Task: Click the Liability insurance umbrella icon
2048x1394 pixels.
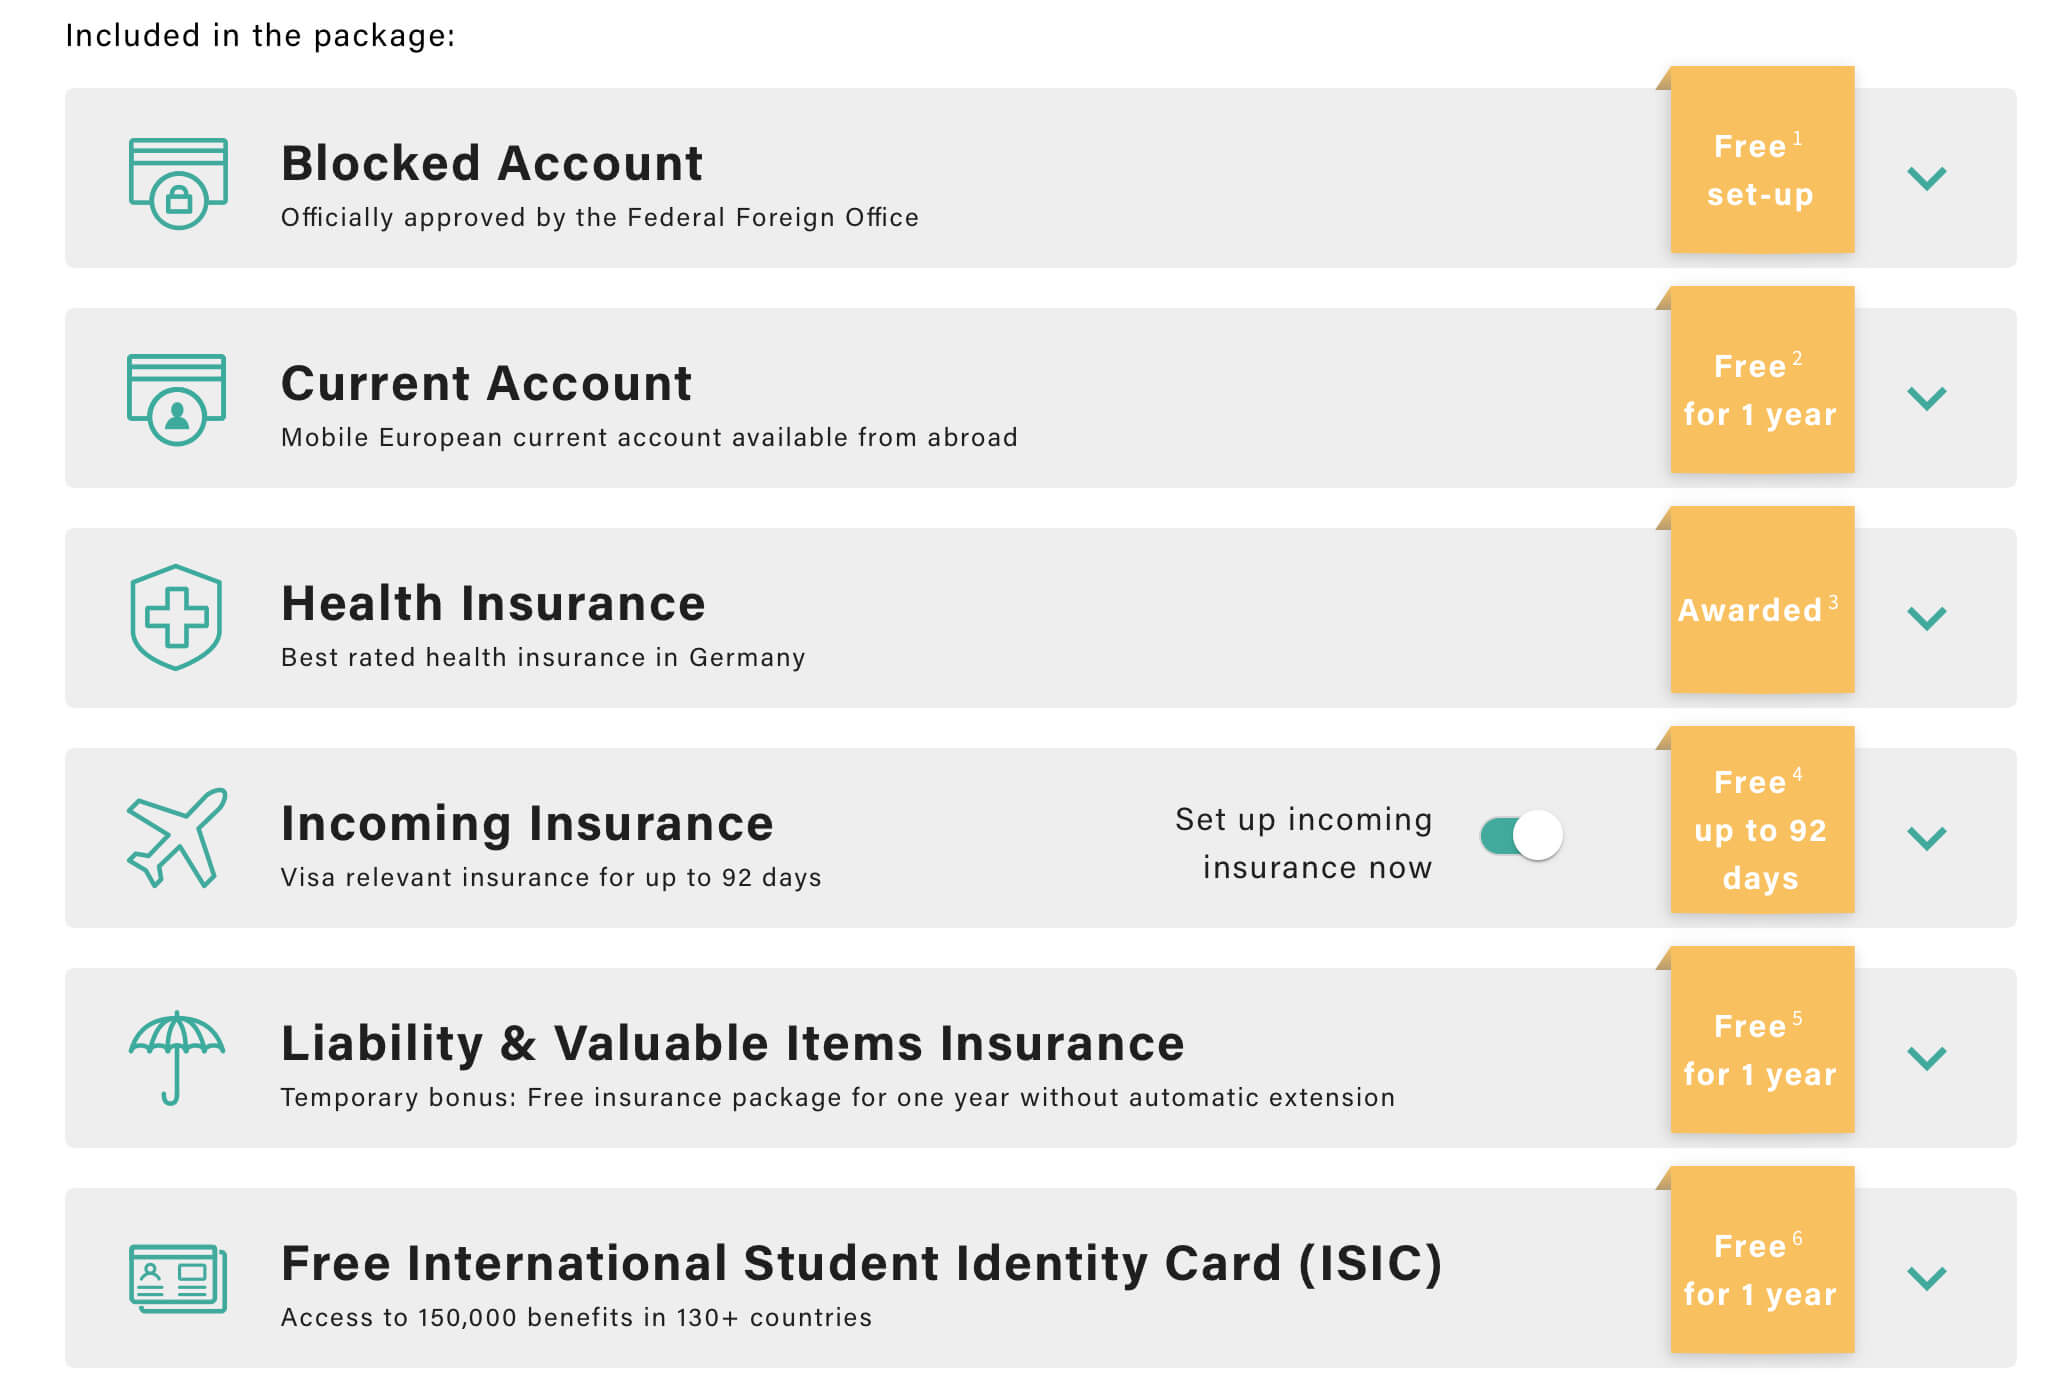Action: point(177,1057)
